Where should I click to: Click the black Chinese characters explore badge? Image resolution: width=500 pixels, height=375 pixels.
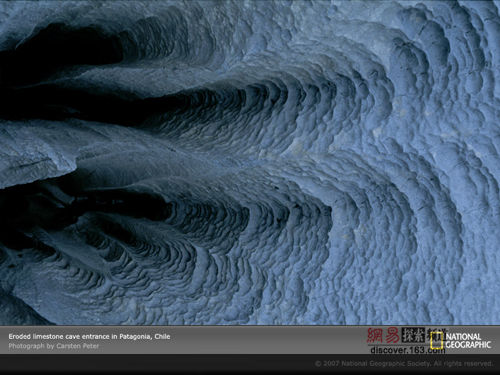tap(413, 335)
